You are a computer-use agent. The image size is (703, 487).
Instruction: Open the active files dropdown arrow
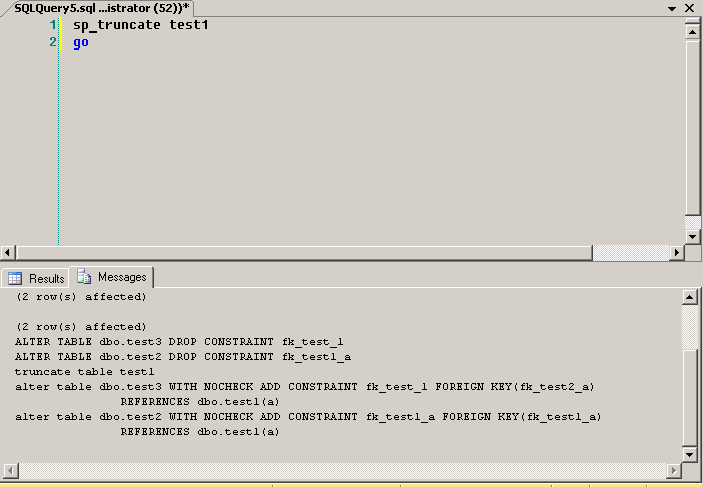point(672,8)
